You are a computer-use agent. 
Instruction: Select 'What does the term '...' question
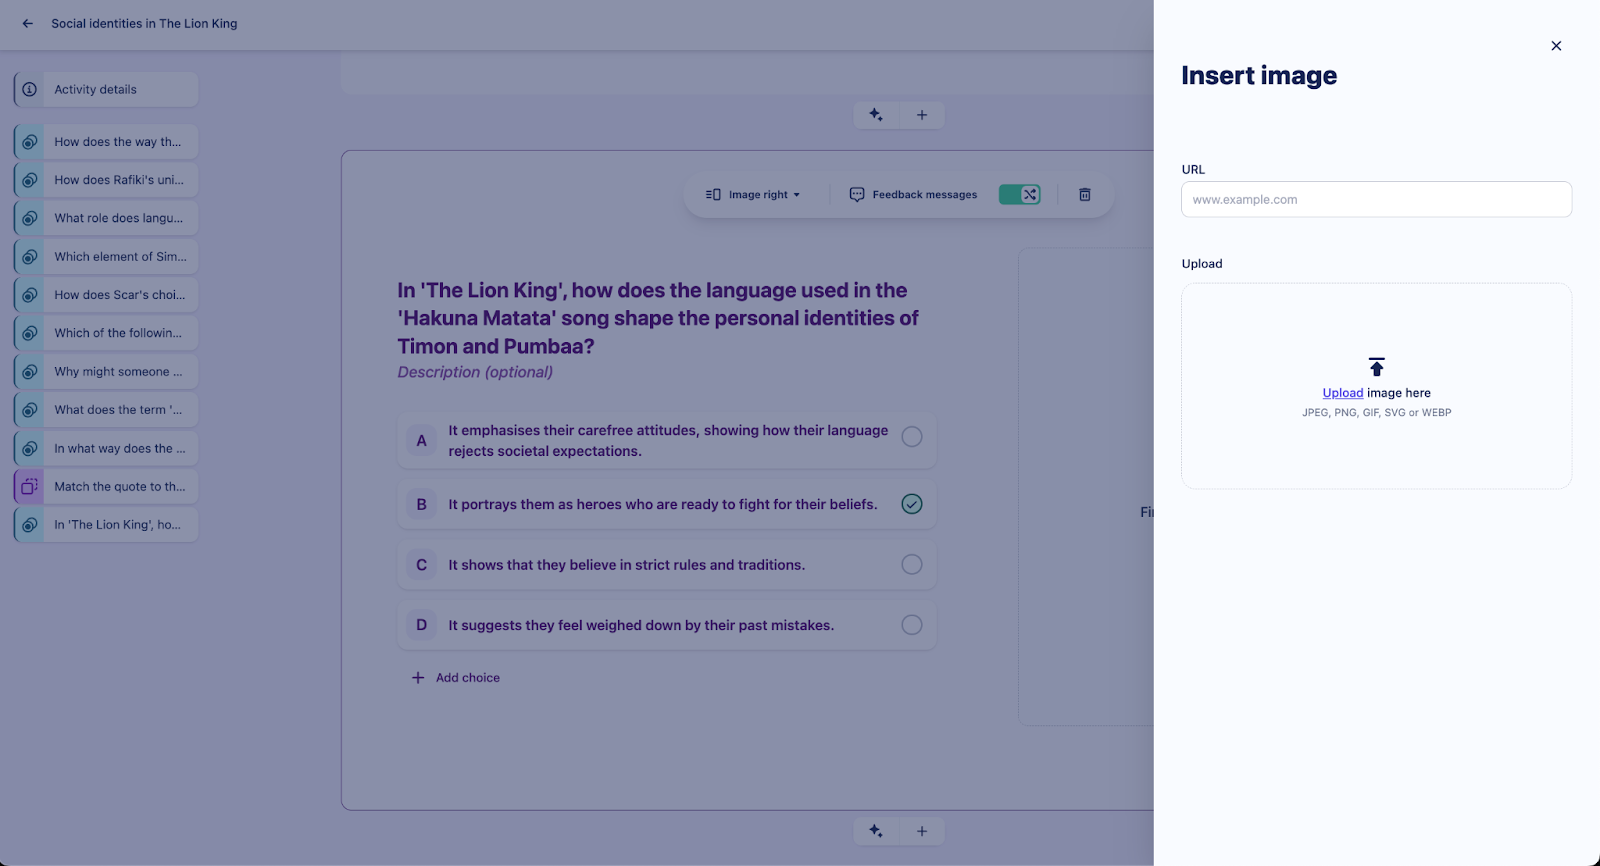(106, 410)
